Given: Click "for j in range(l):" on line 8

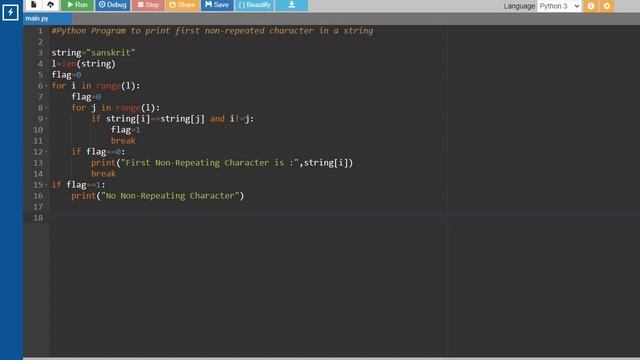Looking at the screenshot, I should tap(116, 108).
